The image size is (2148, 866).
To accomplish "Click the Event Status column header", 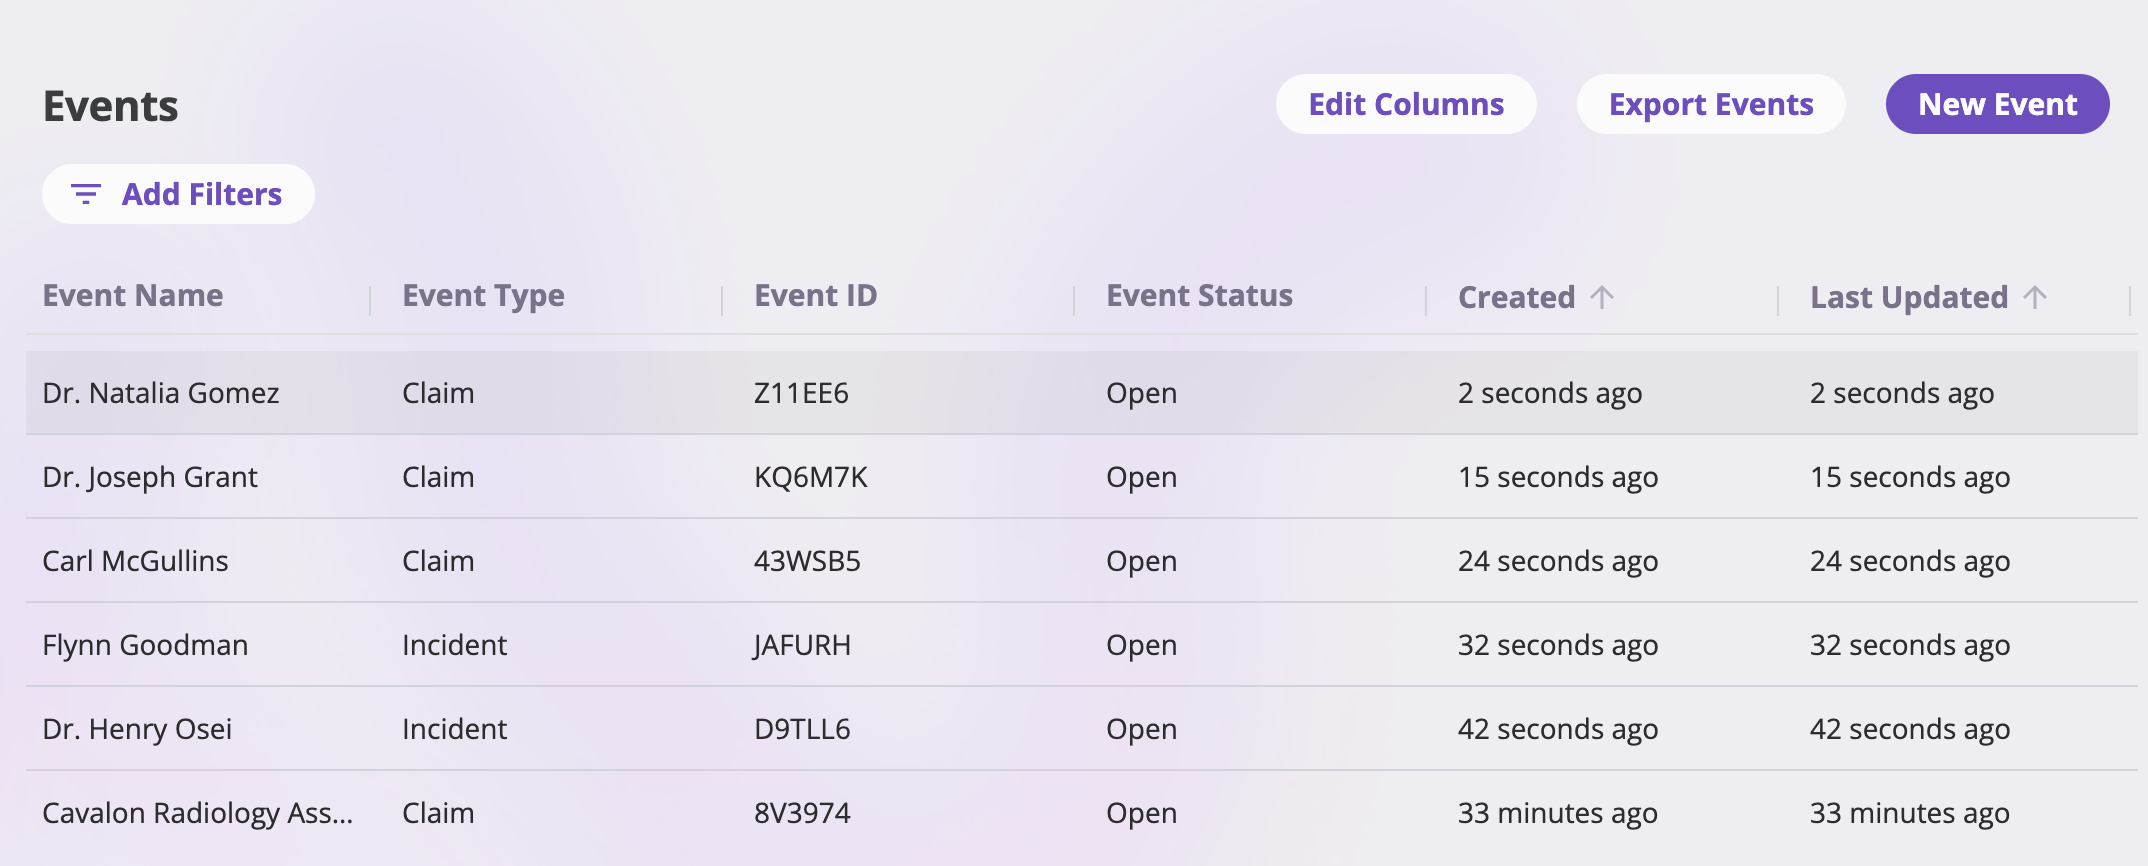I will click(x=1199, y=296).
